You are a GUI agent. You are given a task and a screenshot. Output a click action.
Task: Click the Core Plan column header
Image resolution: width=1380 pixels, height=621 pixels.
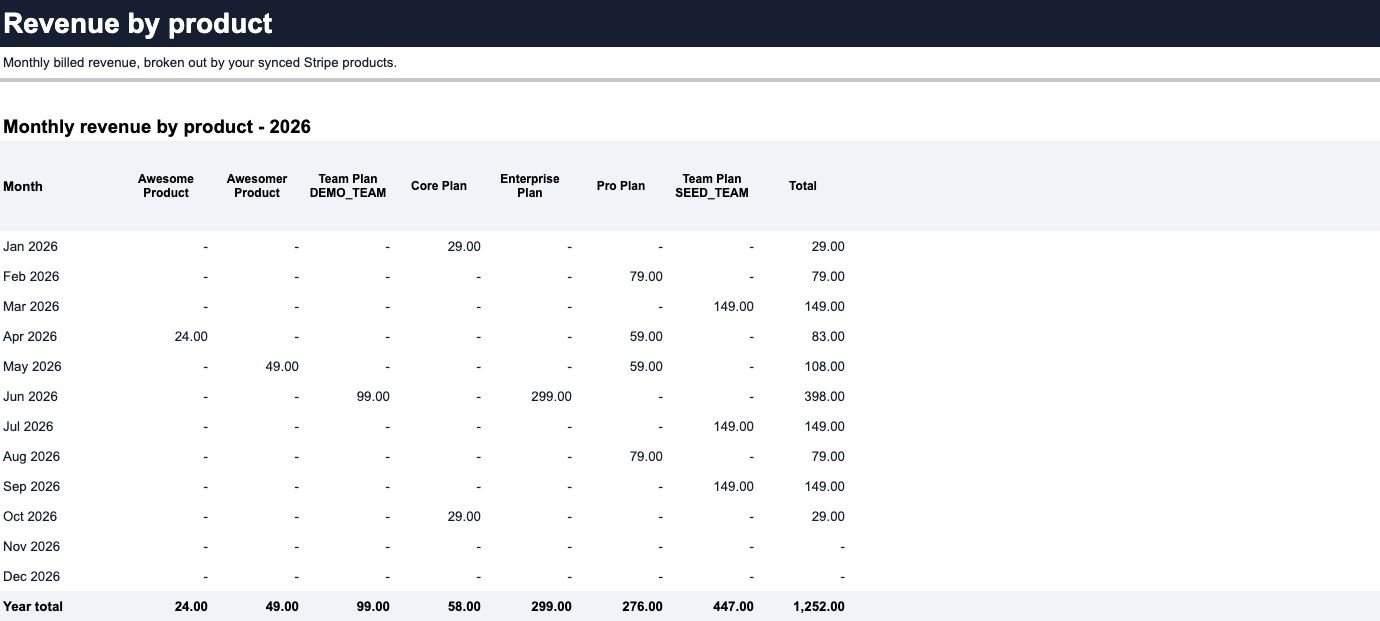coord(439,186)
